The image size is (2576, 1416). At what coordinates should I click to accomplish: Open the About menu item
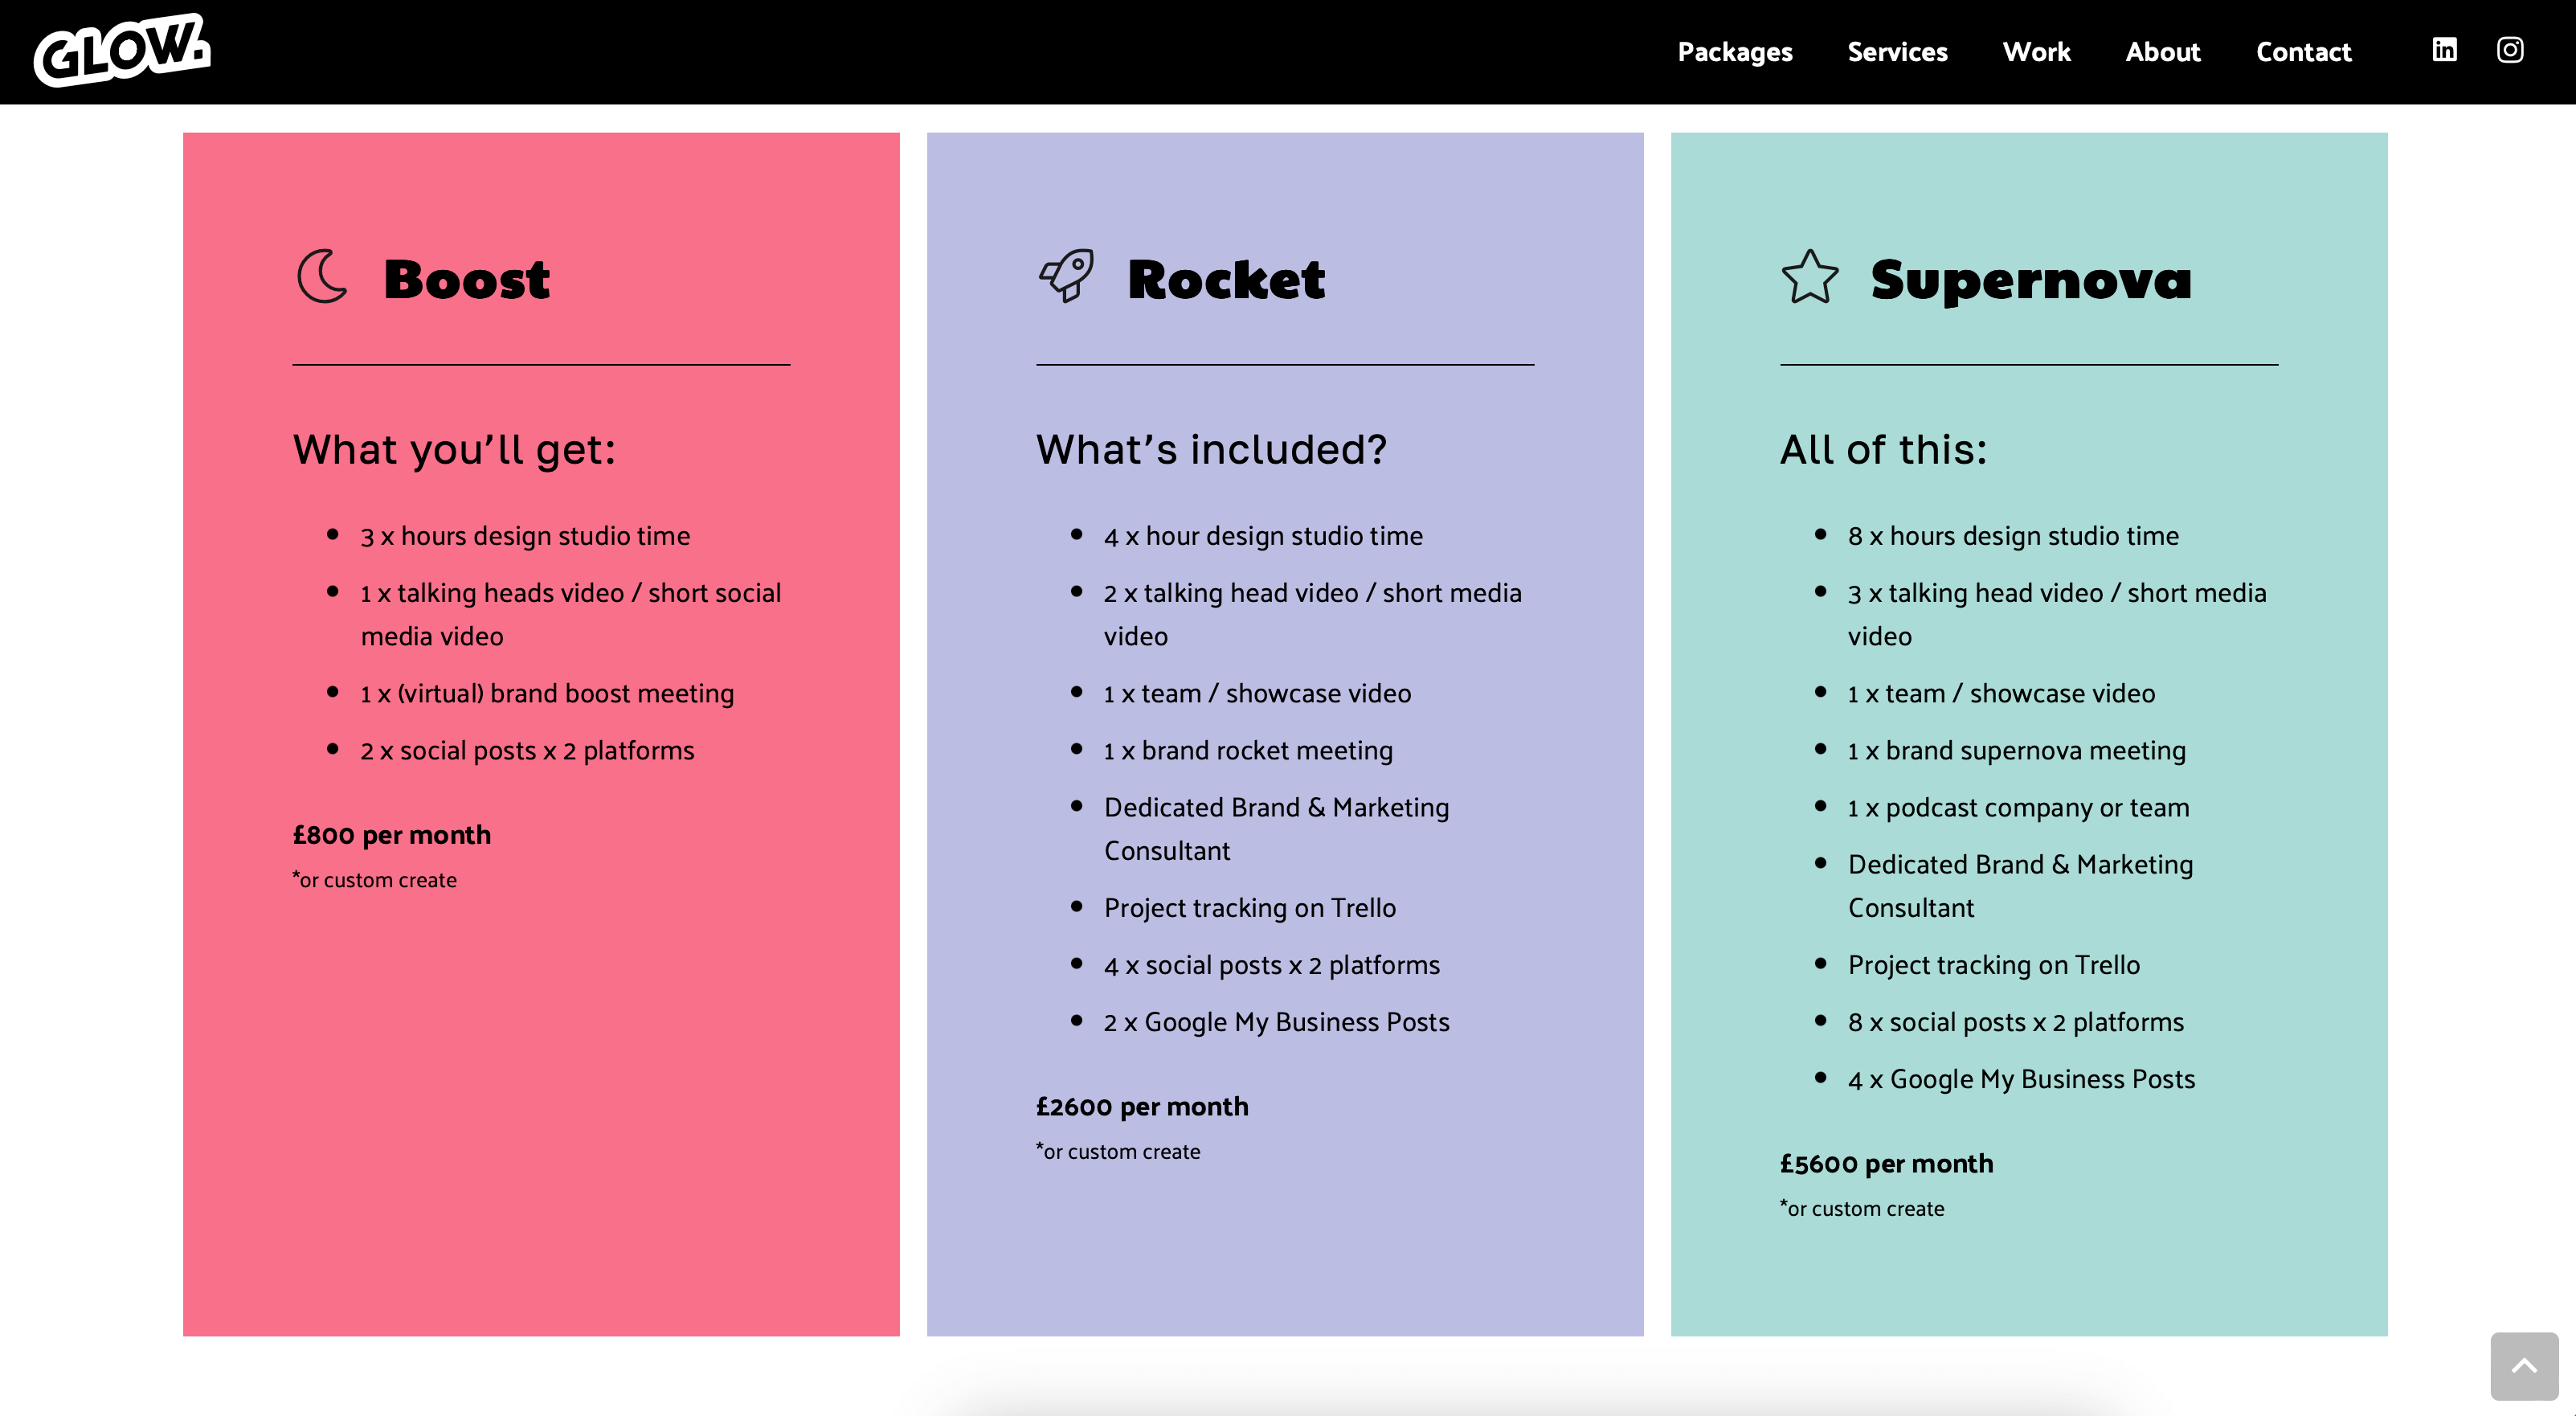[x=2163, y=52]
